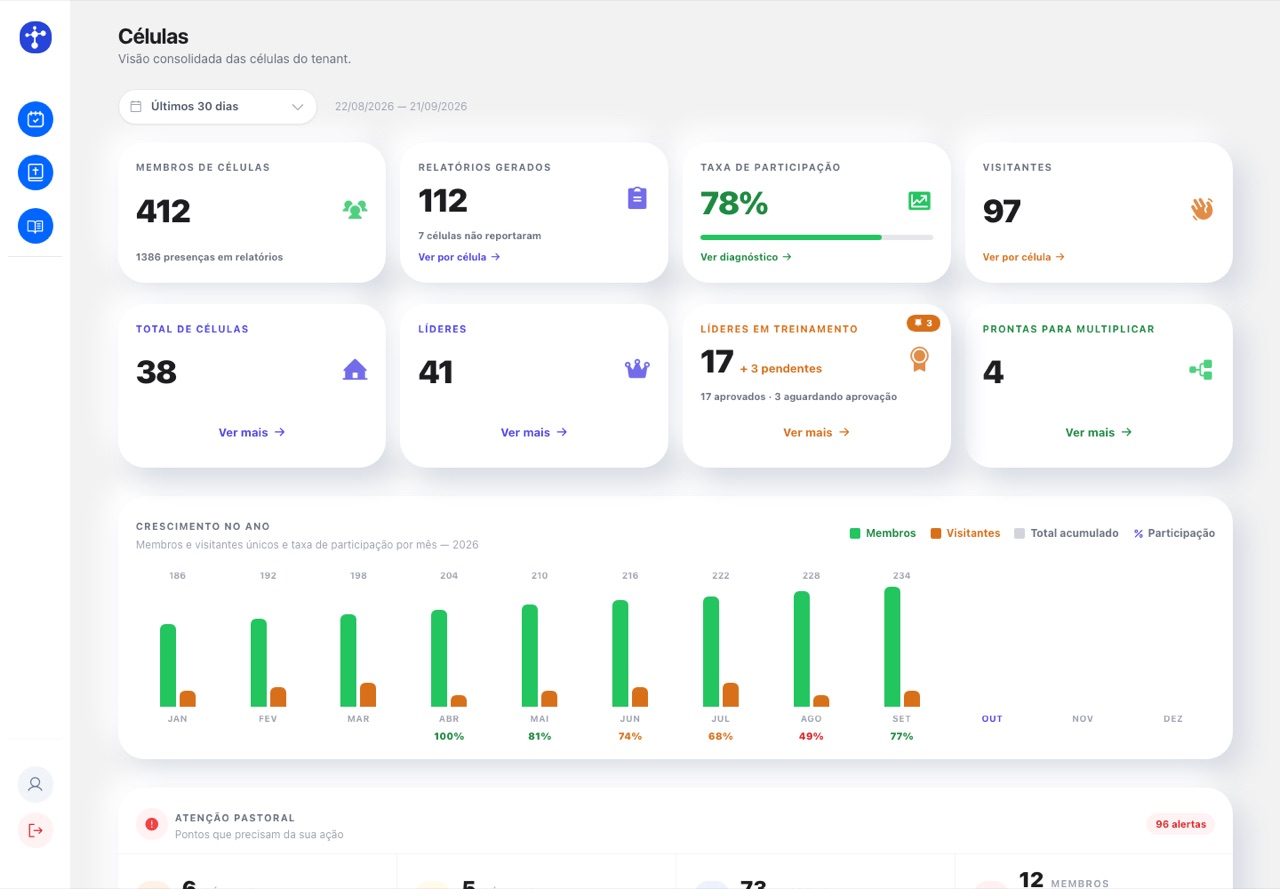Click the orange JUL visitors bar

731,695
